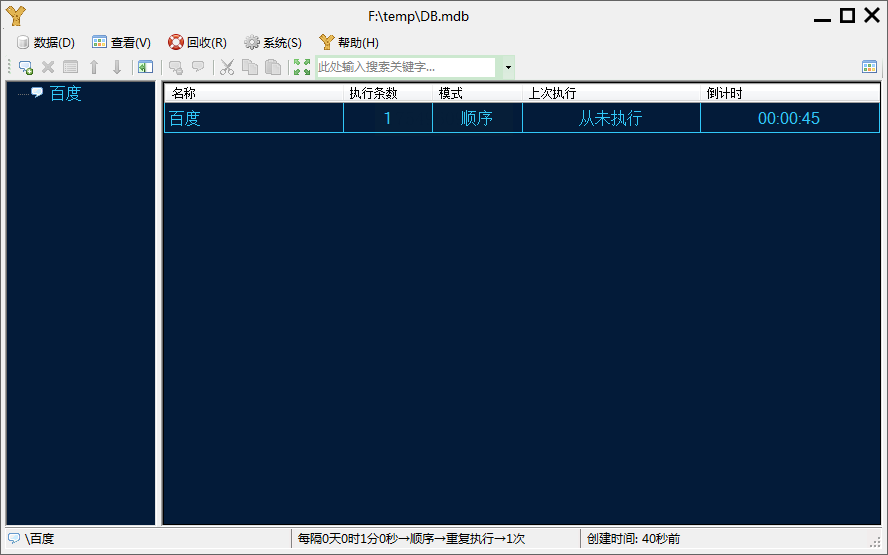Image resolution: width=888 pixels, height=555 pixels.
Task: Click the 从未执行 cell
Action: (612, 118)
